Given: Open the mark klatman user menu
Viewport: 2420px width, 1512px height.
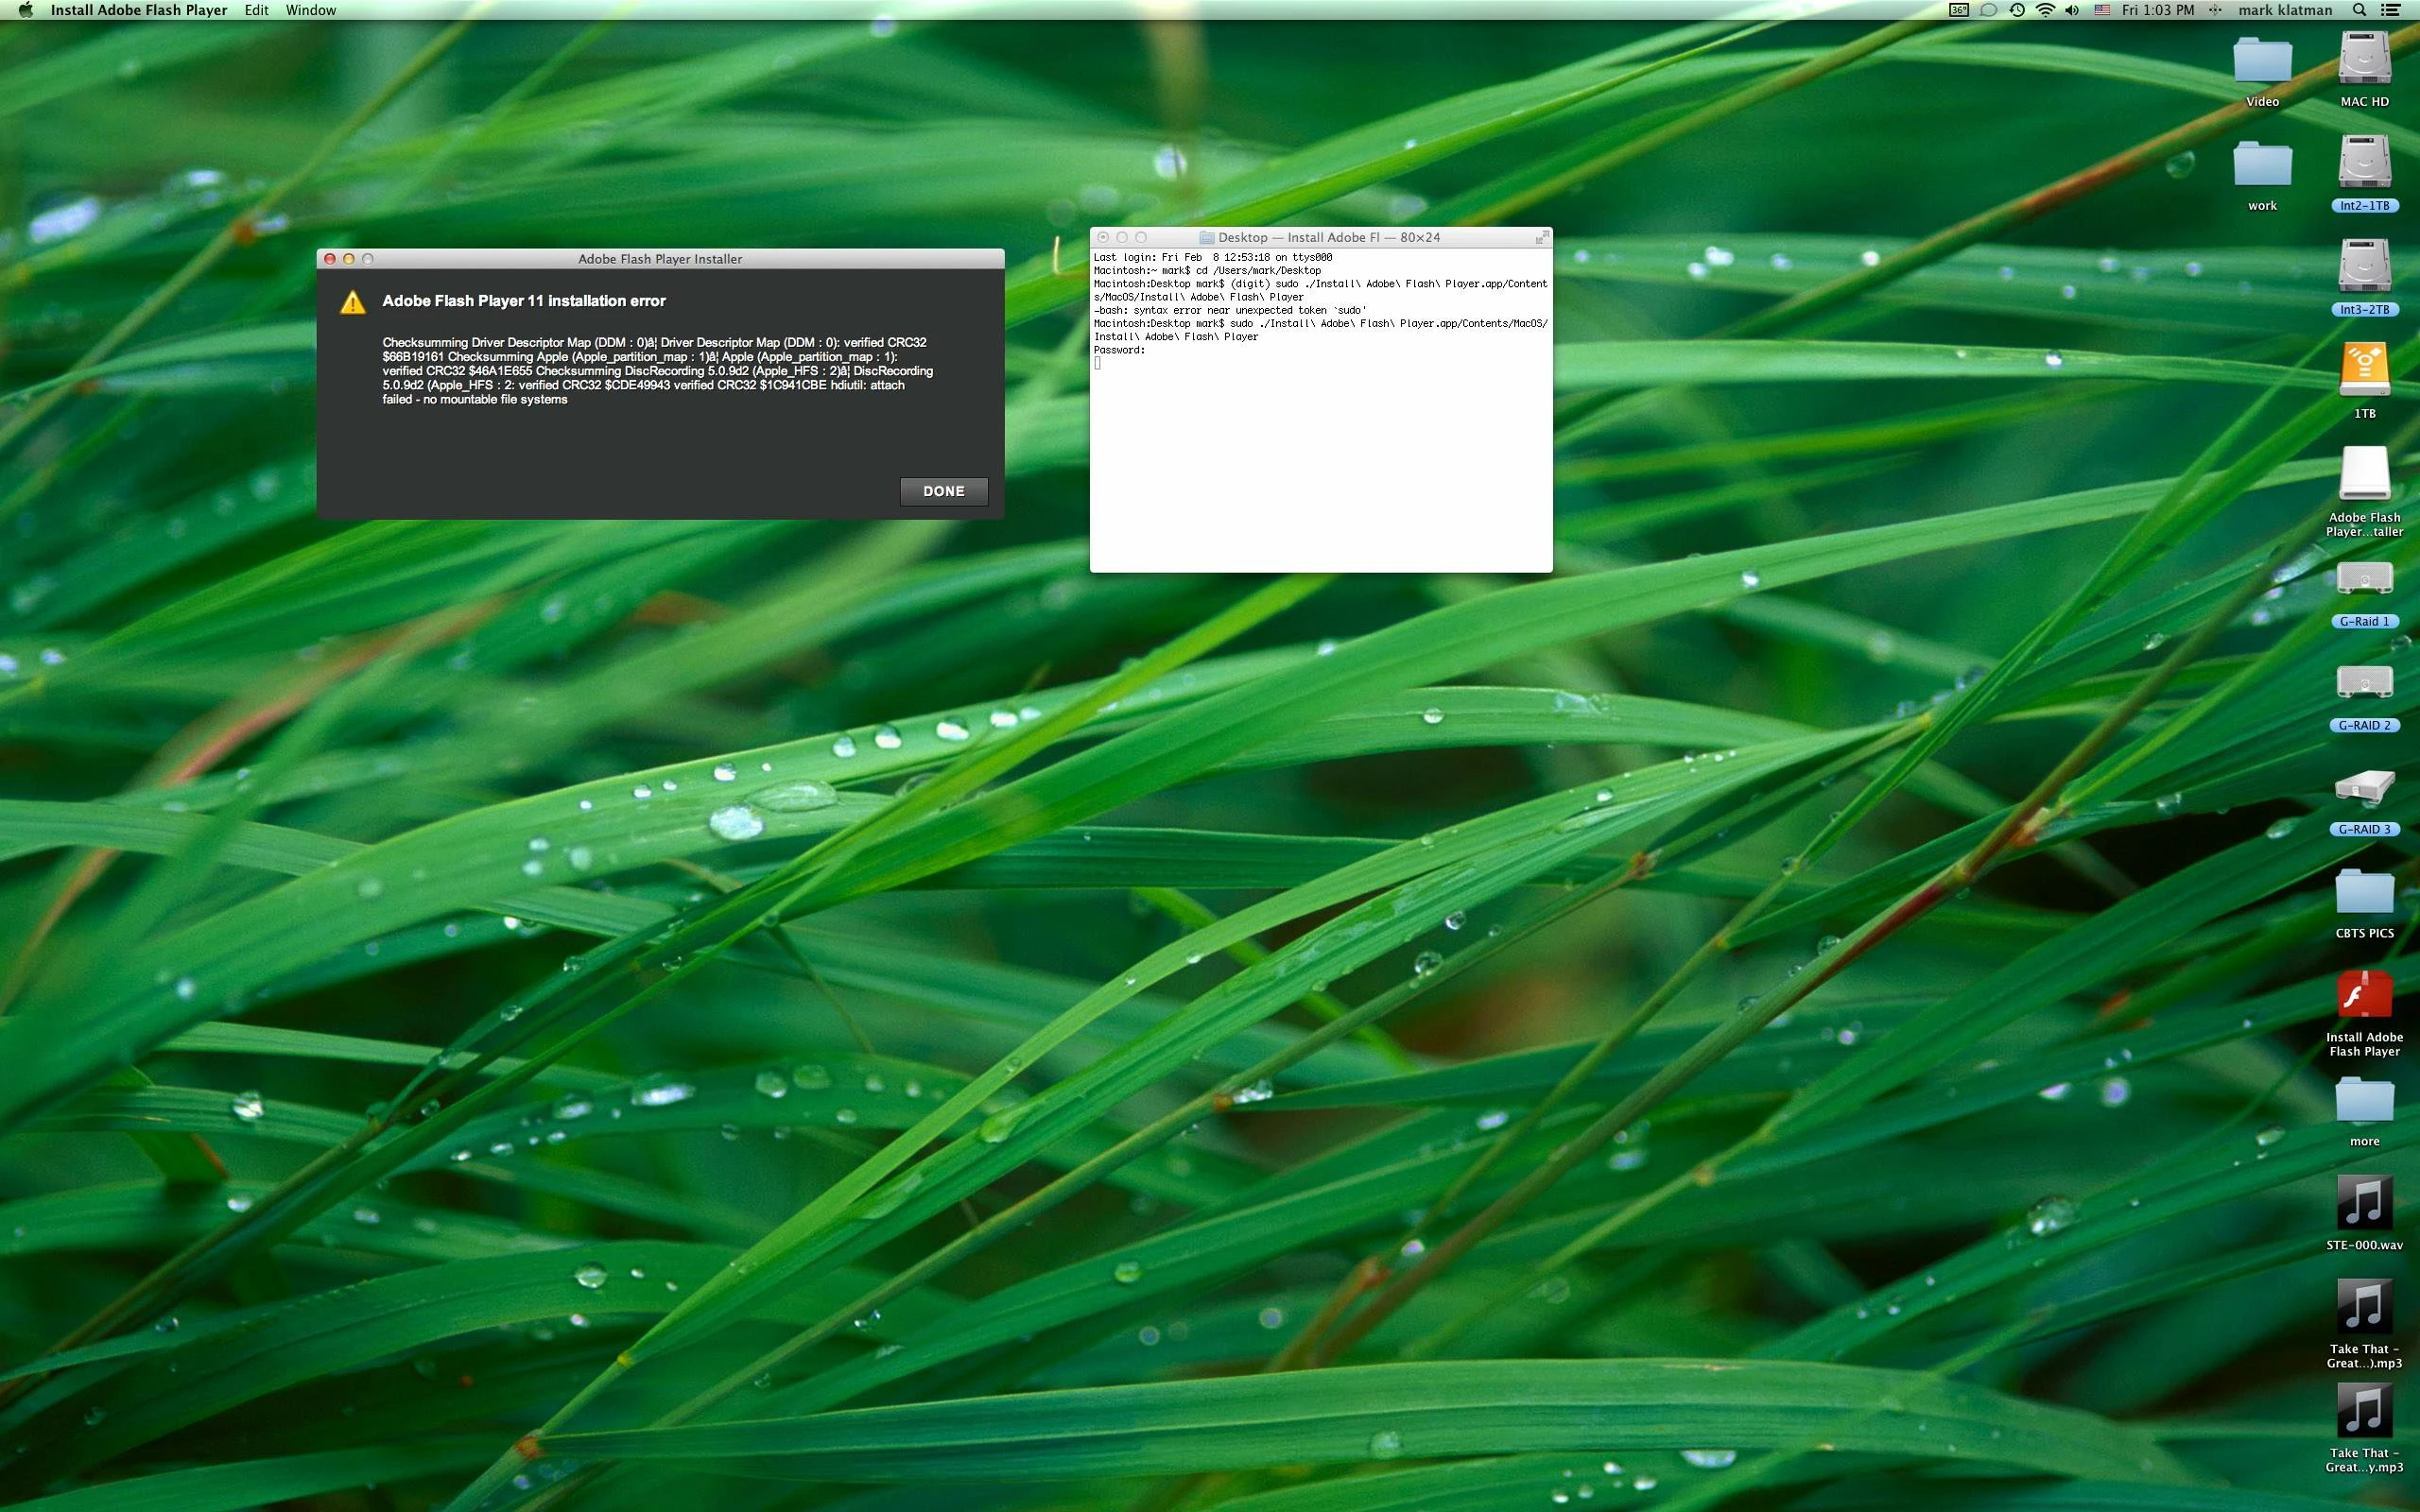Looking at the screenshot, I should pos(2284,10).
